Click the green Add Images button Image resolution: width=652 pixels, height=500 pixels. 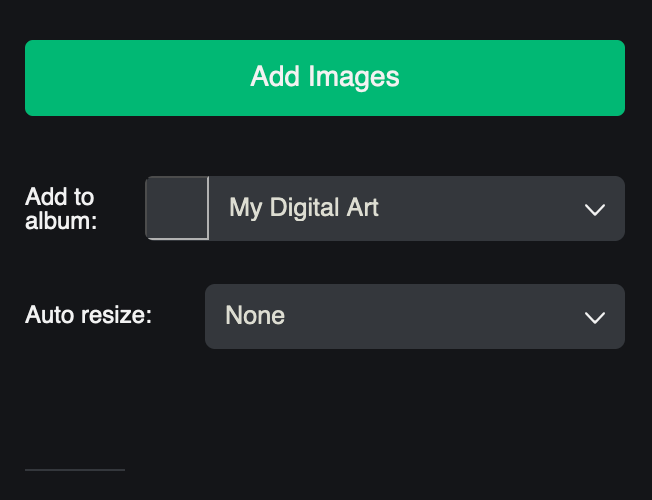[x=325, y=78]
